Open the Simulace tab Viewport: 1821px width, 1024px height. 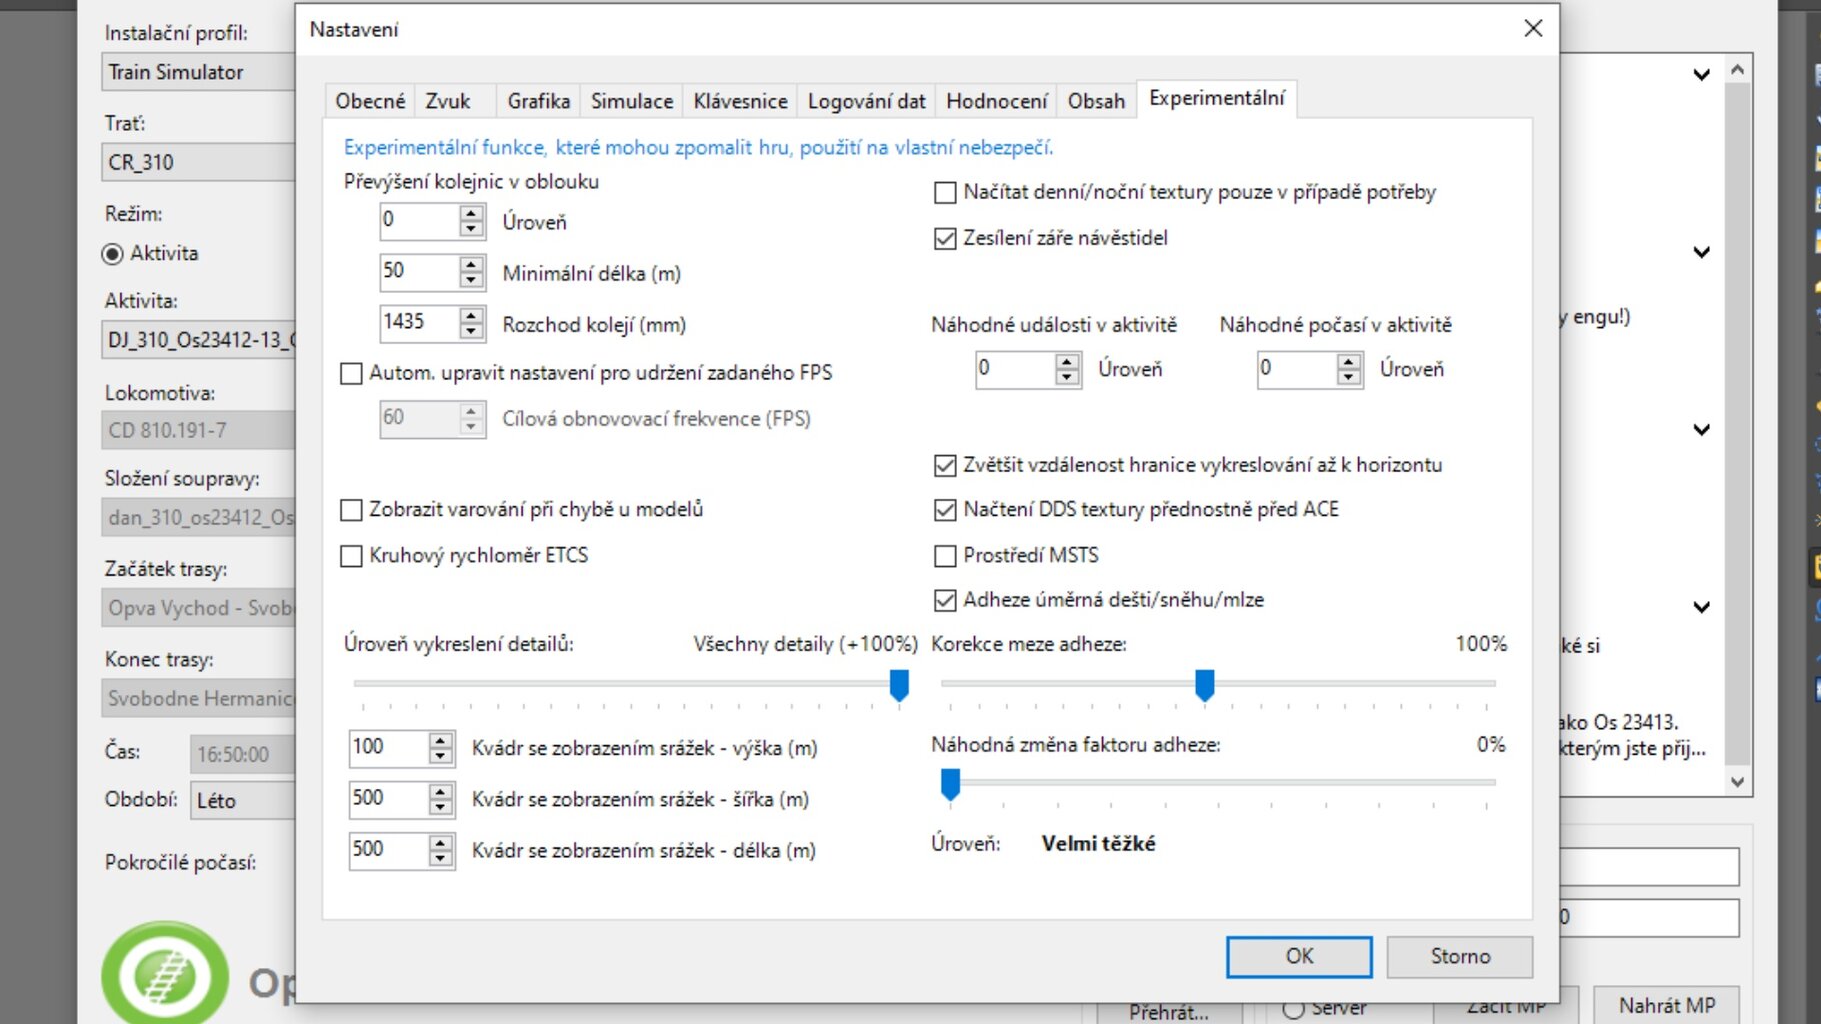pos(631,101)
